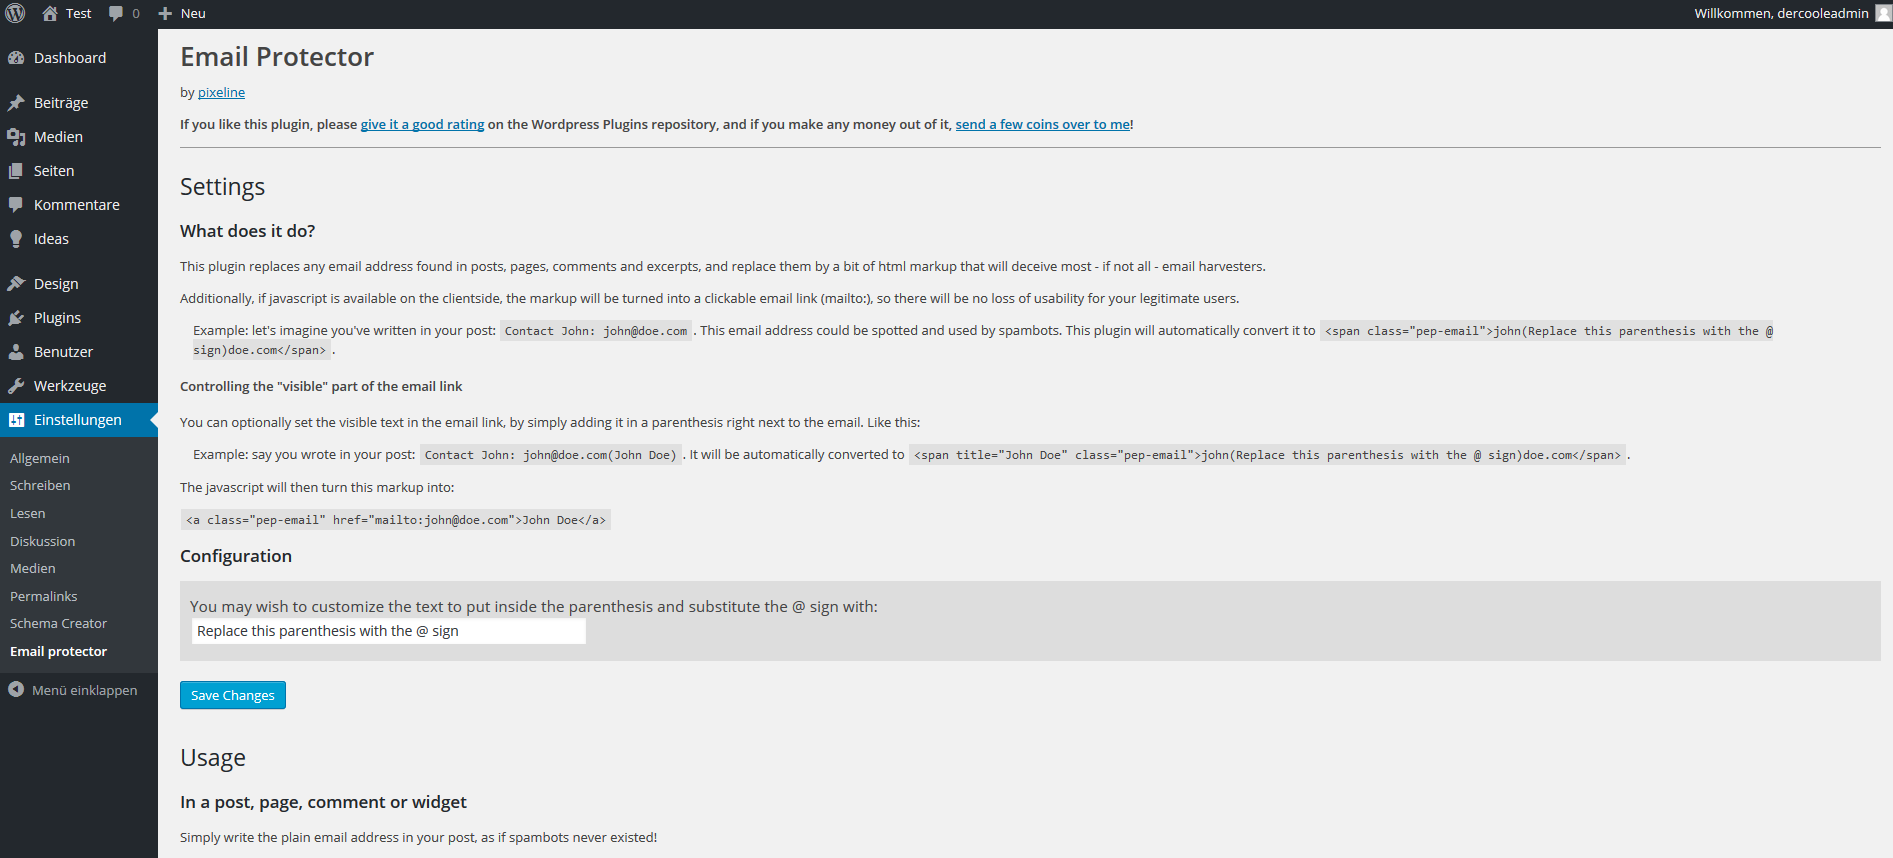Click the Kommentare speech bubble icon
1893x858 pixels.
(x=16, y=205)
